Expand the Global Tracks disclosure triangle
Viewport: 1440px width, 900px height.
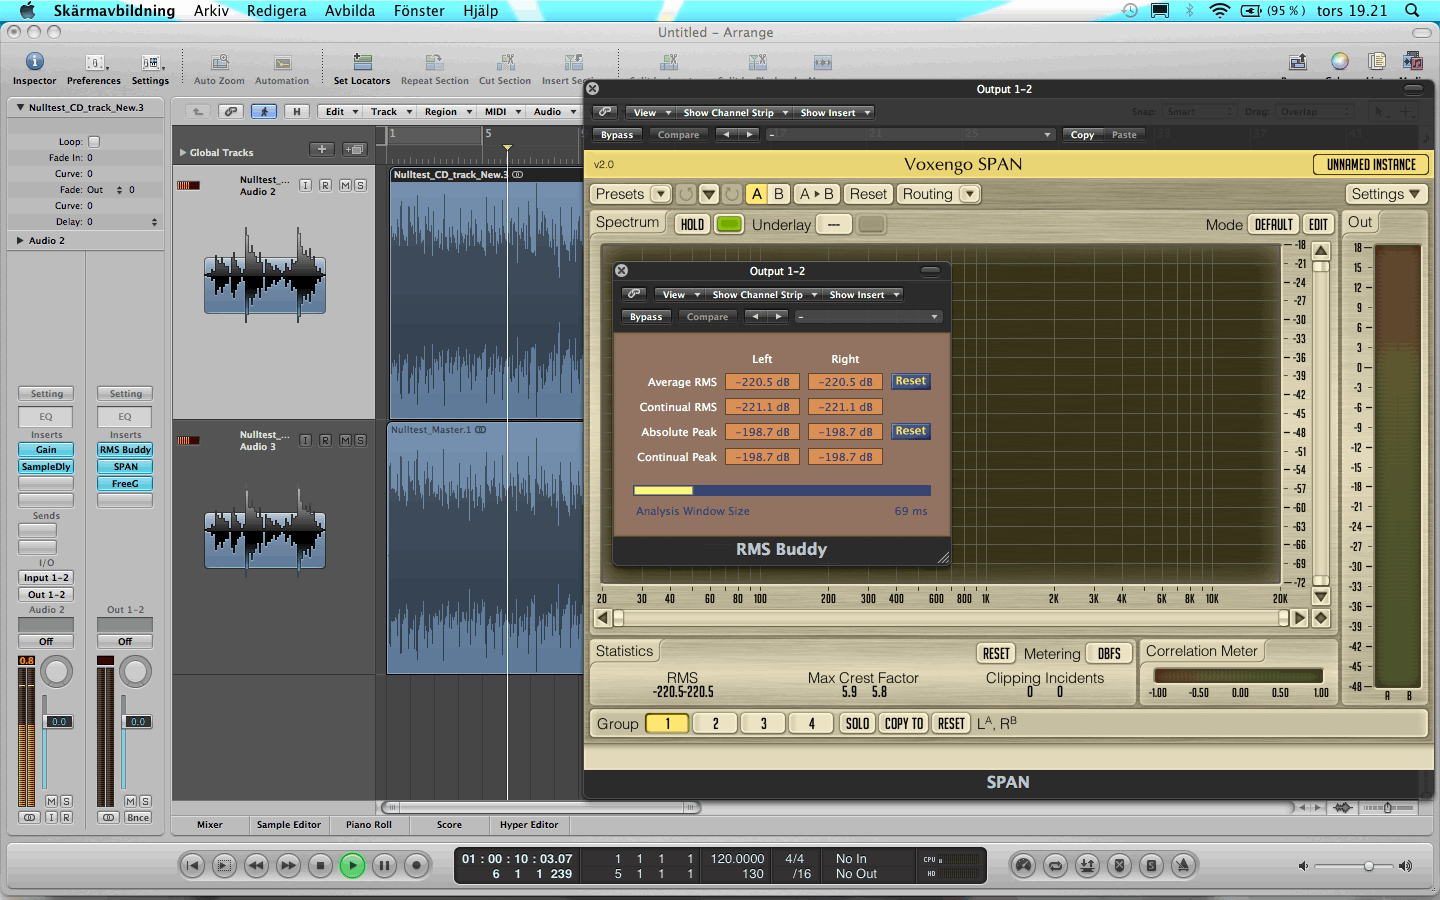(x=183, y=153)
